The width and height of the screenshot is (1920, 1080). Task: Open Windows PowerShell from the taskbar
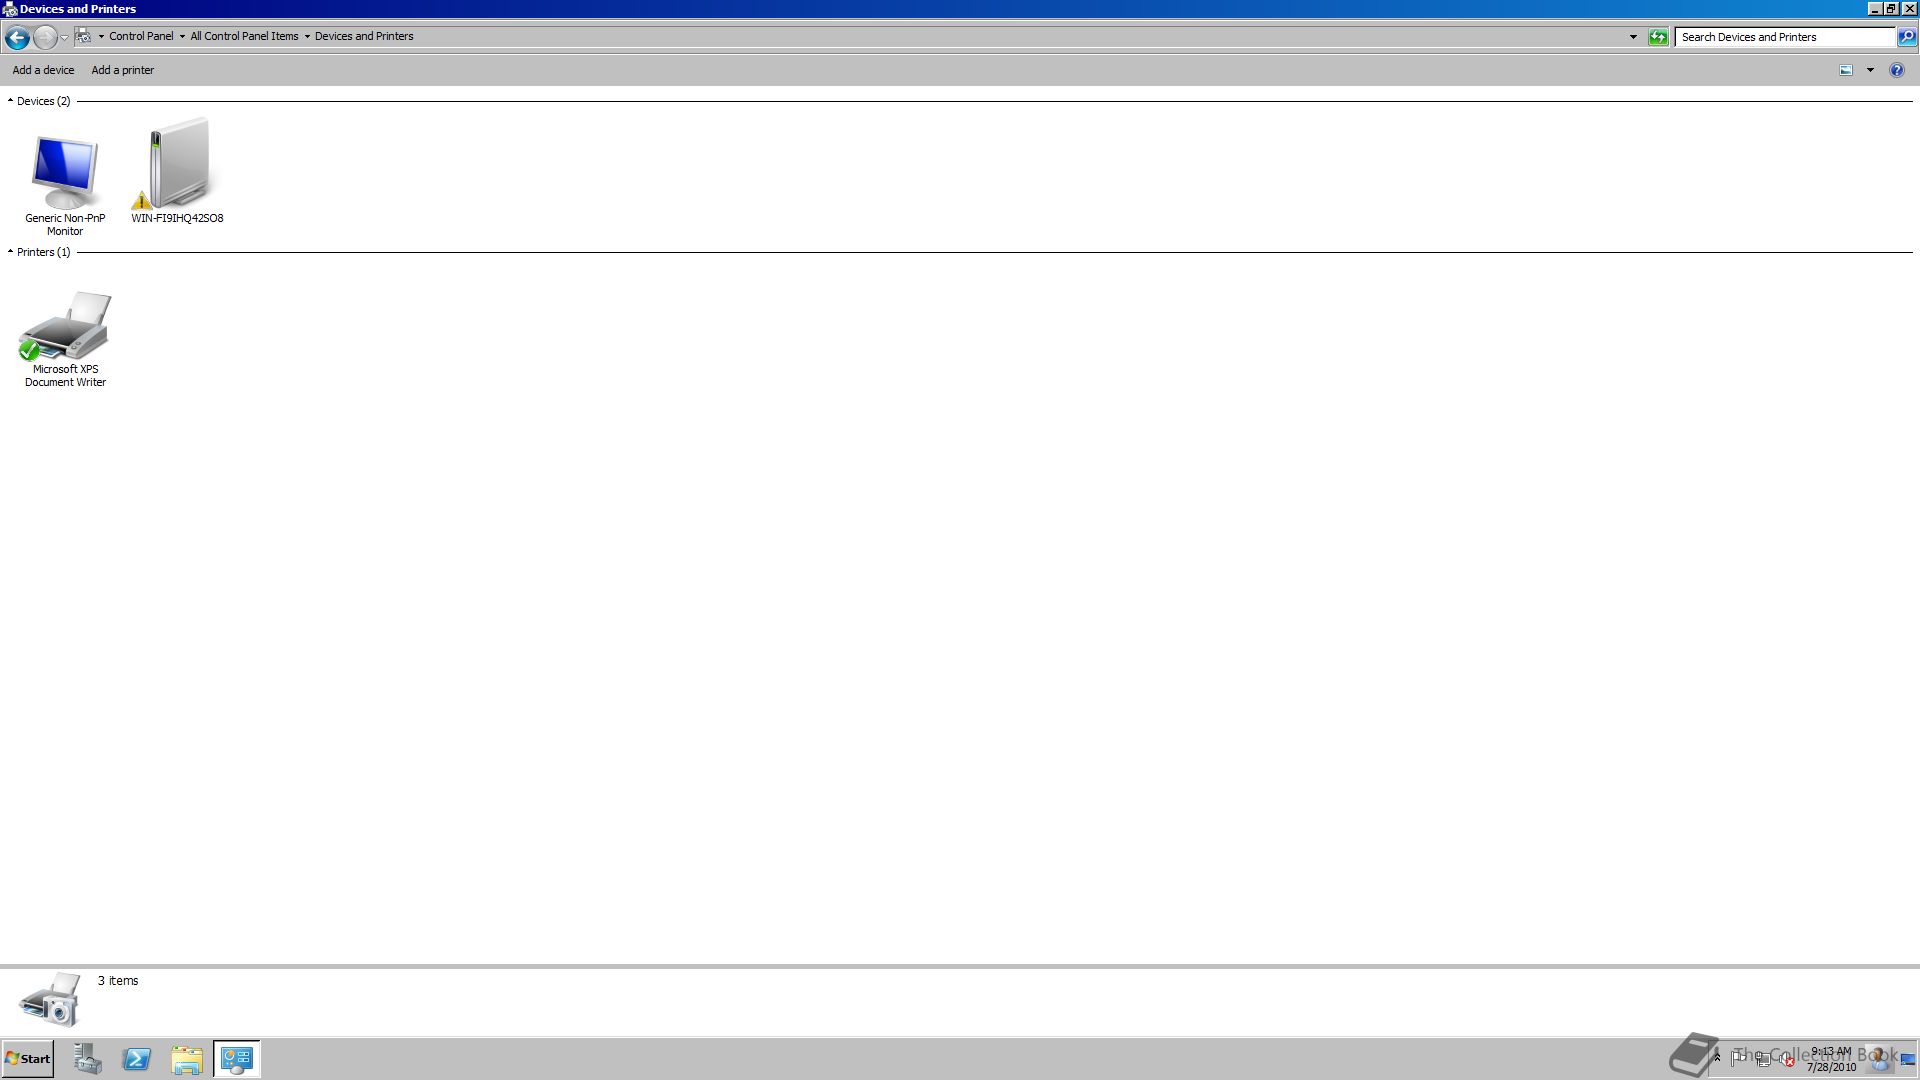tap(136, 1059)
